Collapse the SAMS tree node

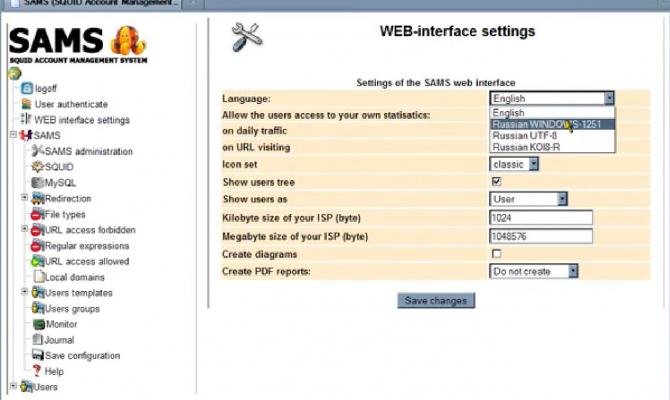click(x=13, y=135)
